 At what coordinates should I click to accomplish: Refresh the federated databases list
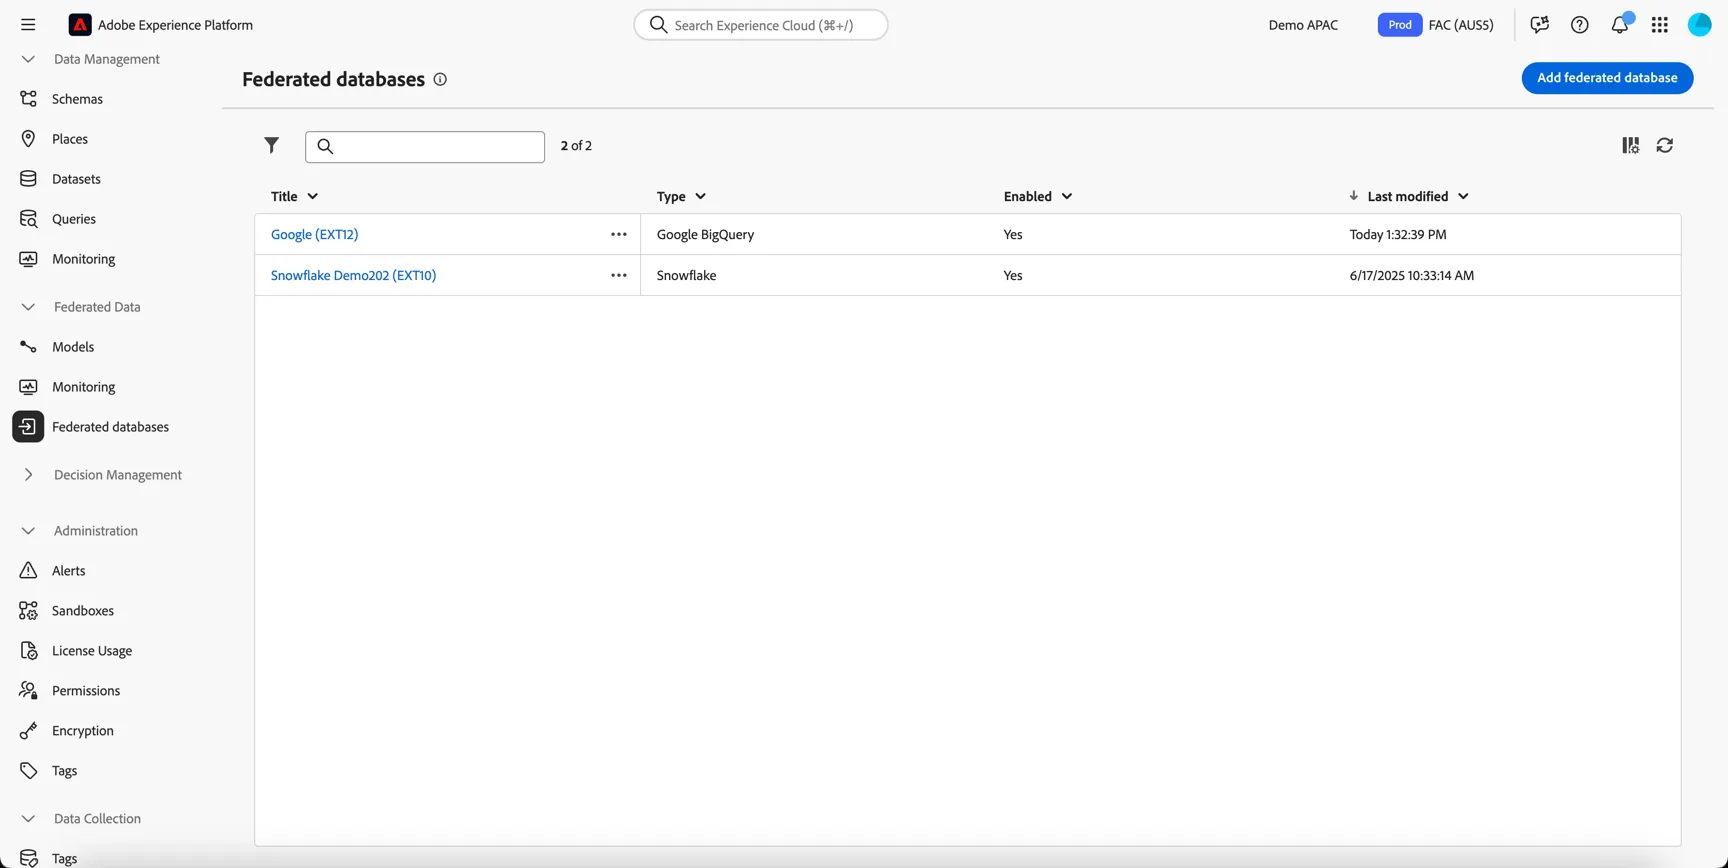click(1665, 146)
